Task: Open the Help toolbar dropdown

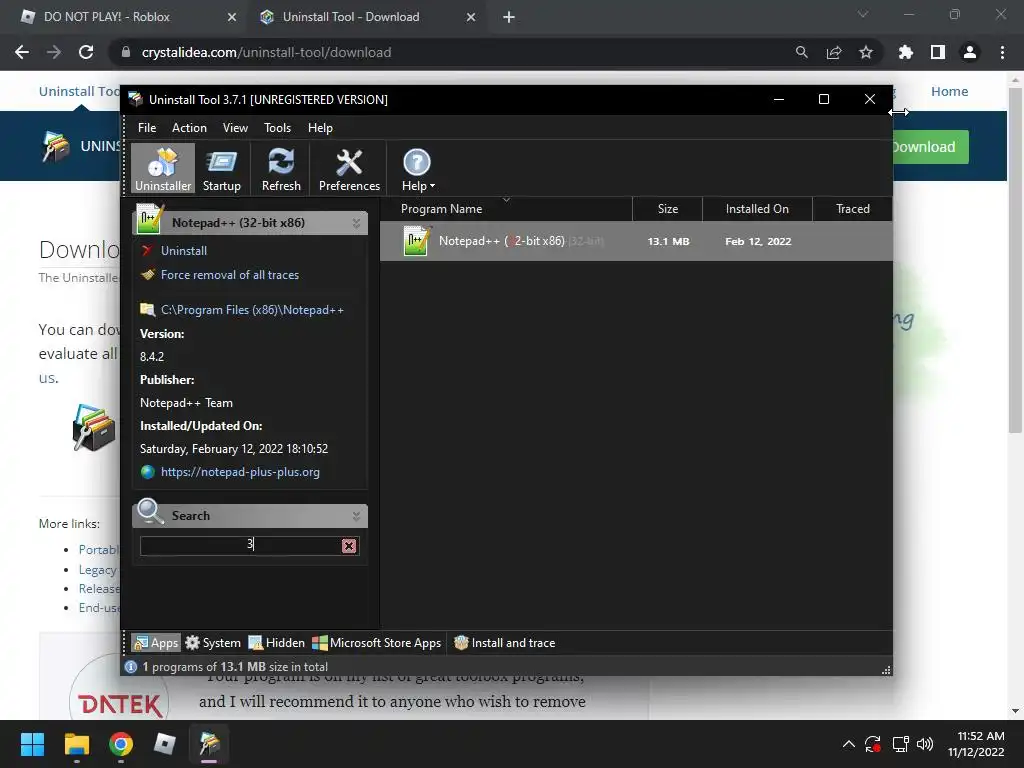Action: 417,169
